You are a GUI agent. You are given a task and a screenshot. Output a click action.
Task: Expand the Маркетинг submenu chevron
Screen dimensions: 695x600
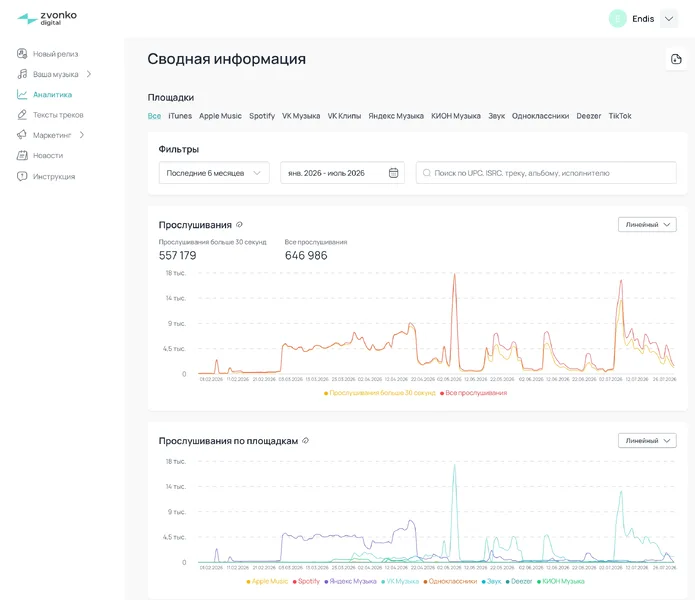pyautogui.click(x=82, y=135)
